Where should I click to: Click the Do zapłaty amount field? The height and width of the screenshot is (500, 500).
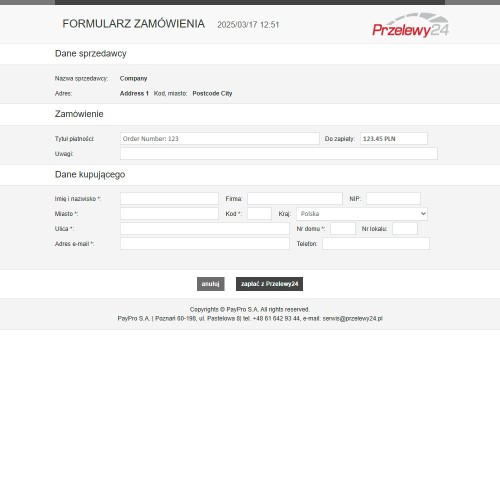click(394, 139)
